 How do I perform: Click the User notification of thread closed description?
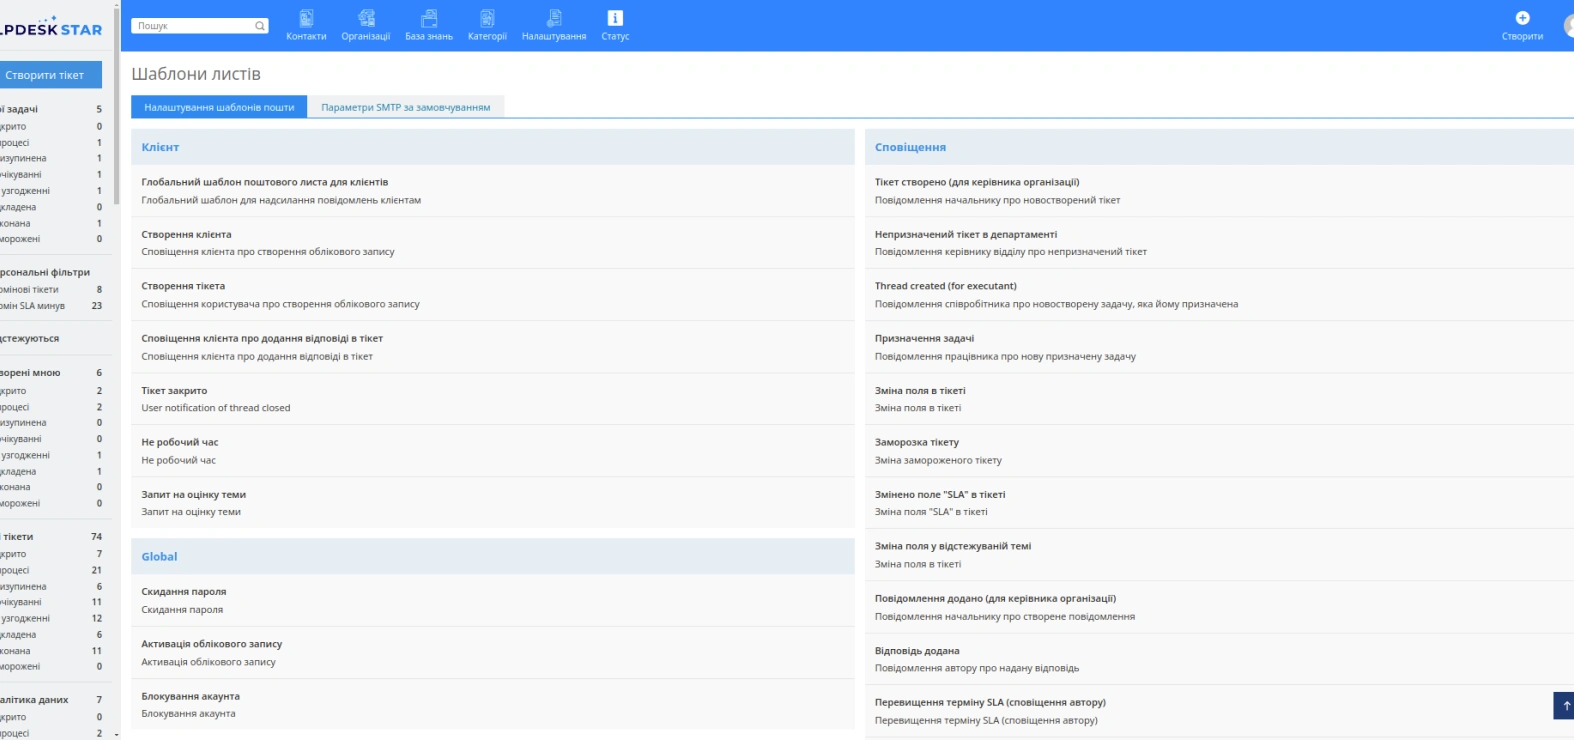tap(216, 408)
